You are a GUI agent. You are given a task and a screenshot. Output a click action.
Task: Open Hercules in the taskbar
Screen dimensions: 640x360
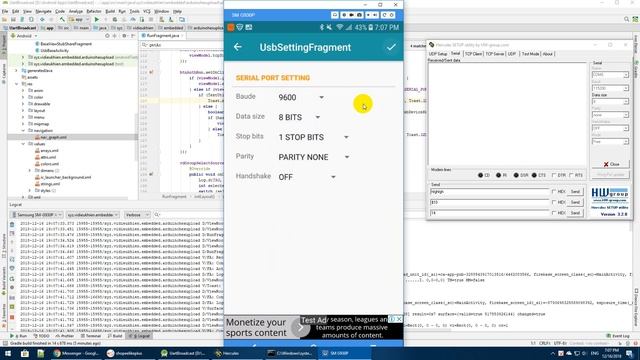[x=231, y=353]
